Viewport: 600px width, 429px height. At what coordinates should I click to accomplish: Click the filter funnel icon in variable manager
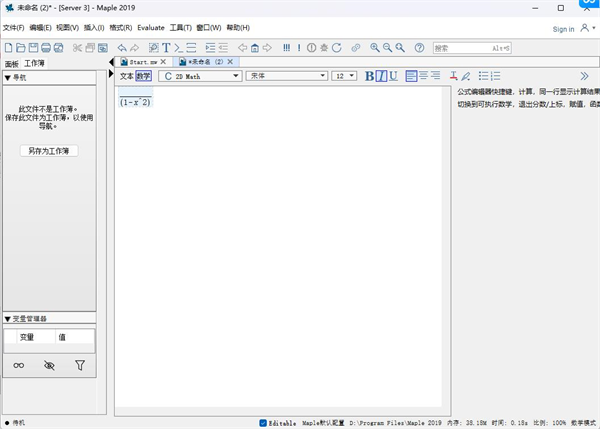[x=80, y=366]
